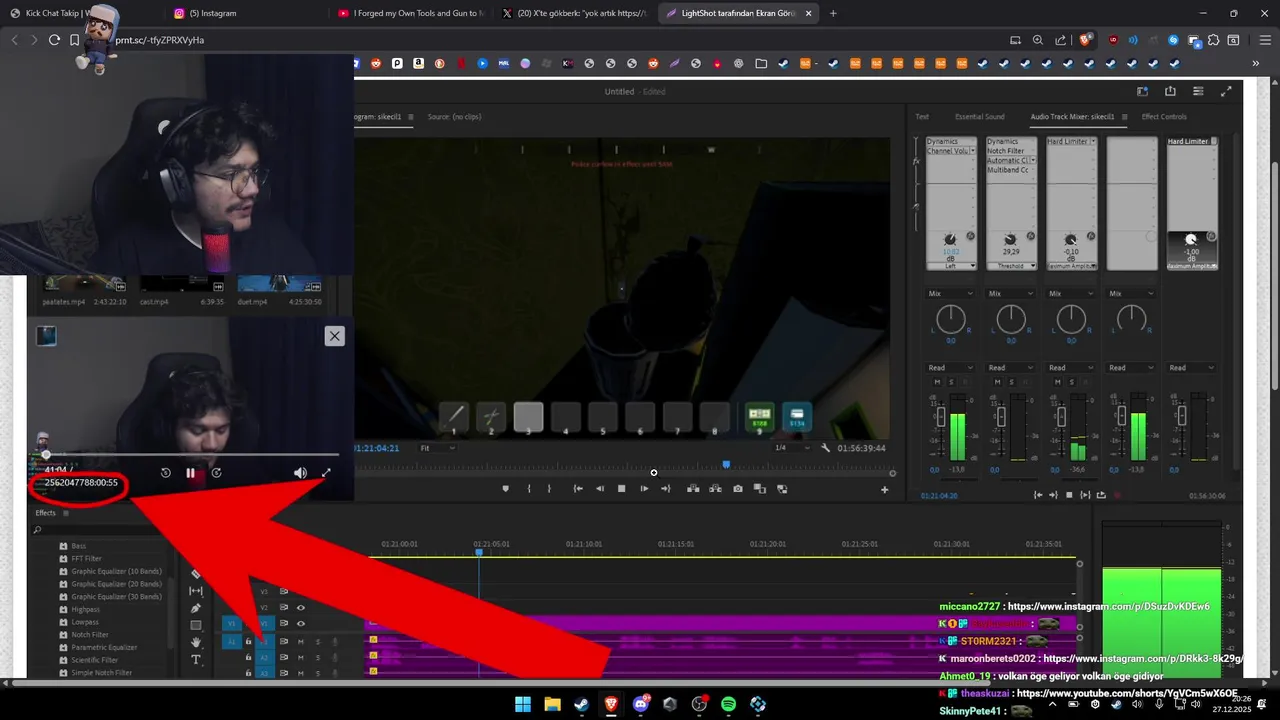The height and width of the screenshot is (720, 1280).
Task: Click Go to In point button
Action: [578, 489]
